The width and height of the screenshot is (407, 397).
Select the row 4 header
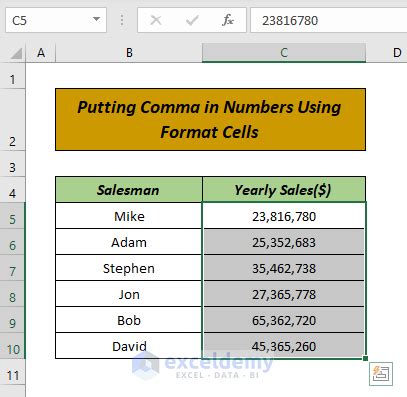click(x=12, y=190)
